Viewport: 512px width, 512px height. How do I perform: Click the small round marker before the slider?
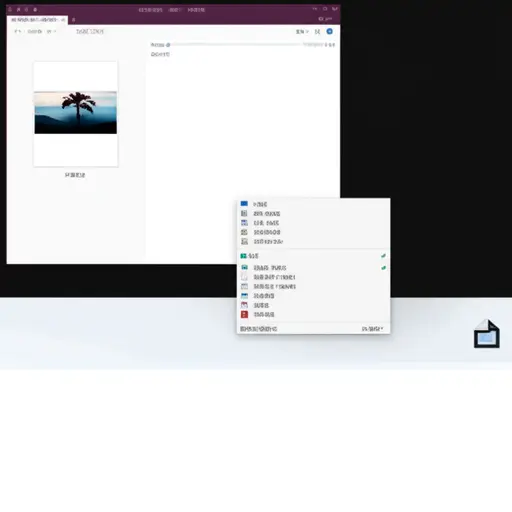(168, 45)
